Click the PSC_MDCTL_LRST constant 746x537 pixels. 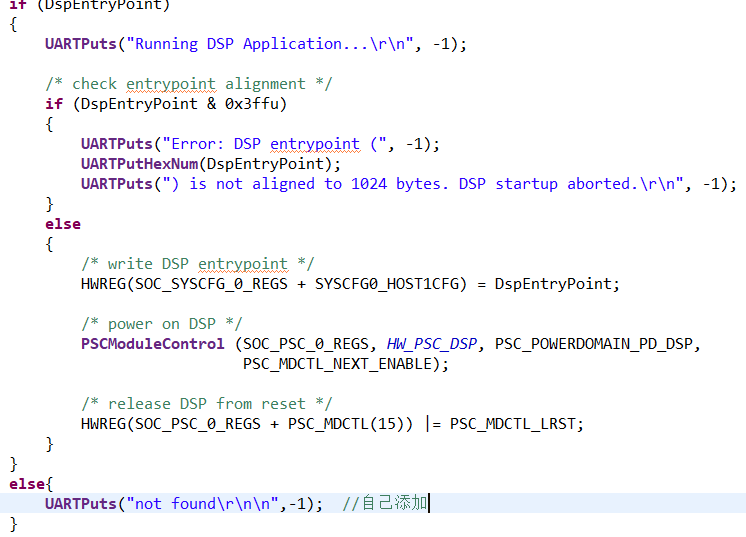coord(513,424)
